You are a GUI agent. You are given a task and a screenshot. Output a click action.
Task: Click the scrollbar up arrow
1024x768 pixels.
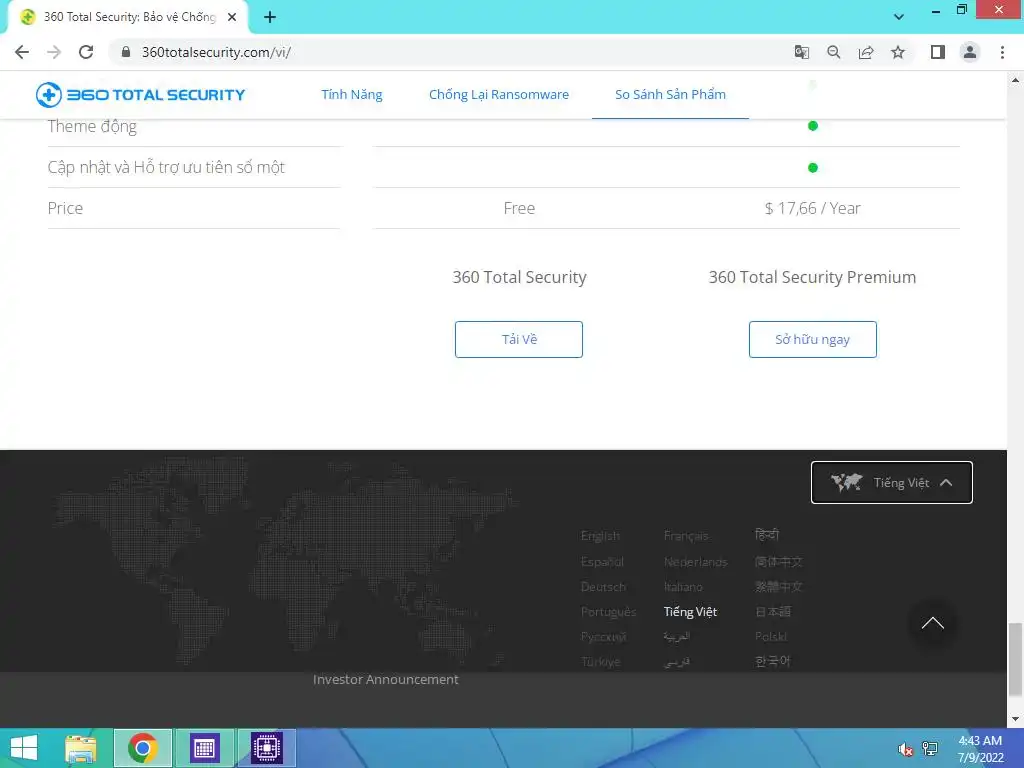(1015, 80)
